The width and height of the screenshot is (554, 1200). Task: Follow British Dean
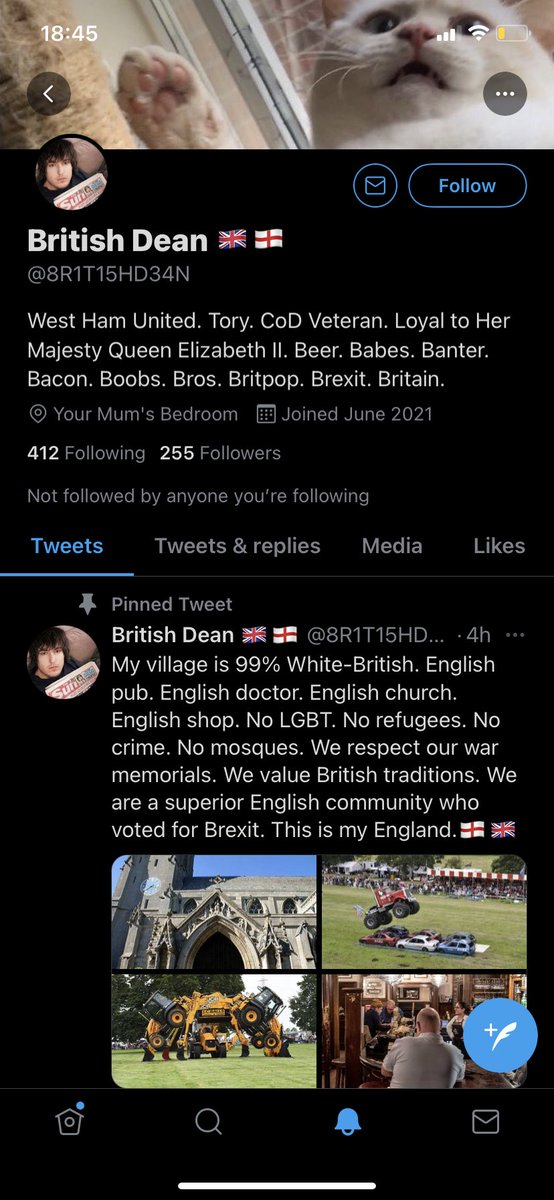(467, 186)
